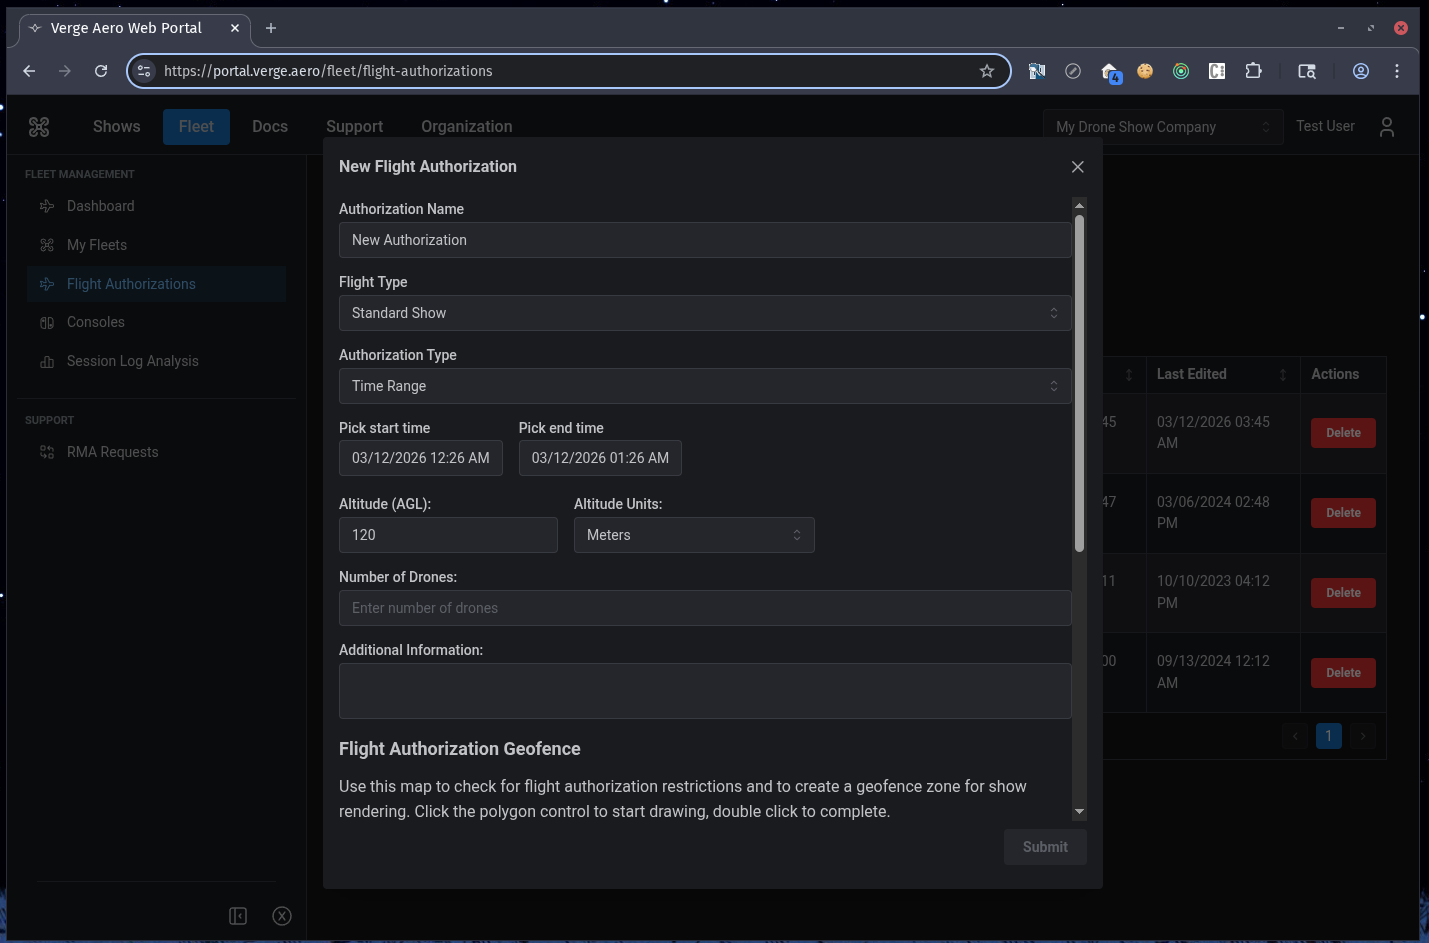Delete the authorization edited 03/06/2024
1429x943 pixels.
pyautogui.click(x=1342, y=513)
